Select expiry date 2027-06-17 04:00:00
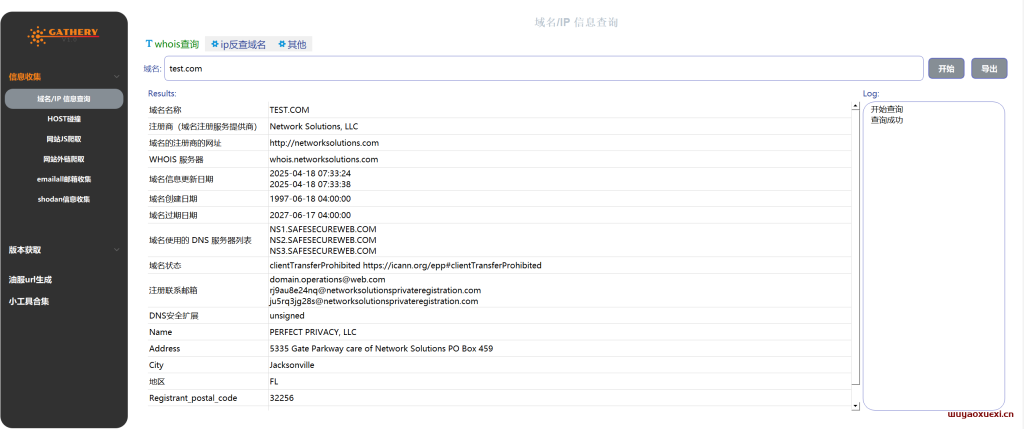Screen dimensions: 1024x429 [x=310, y=215]
